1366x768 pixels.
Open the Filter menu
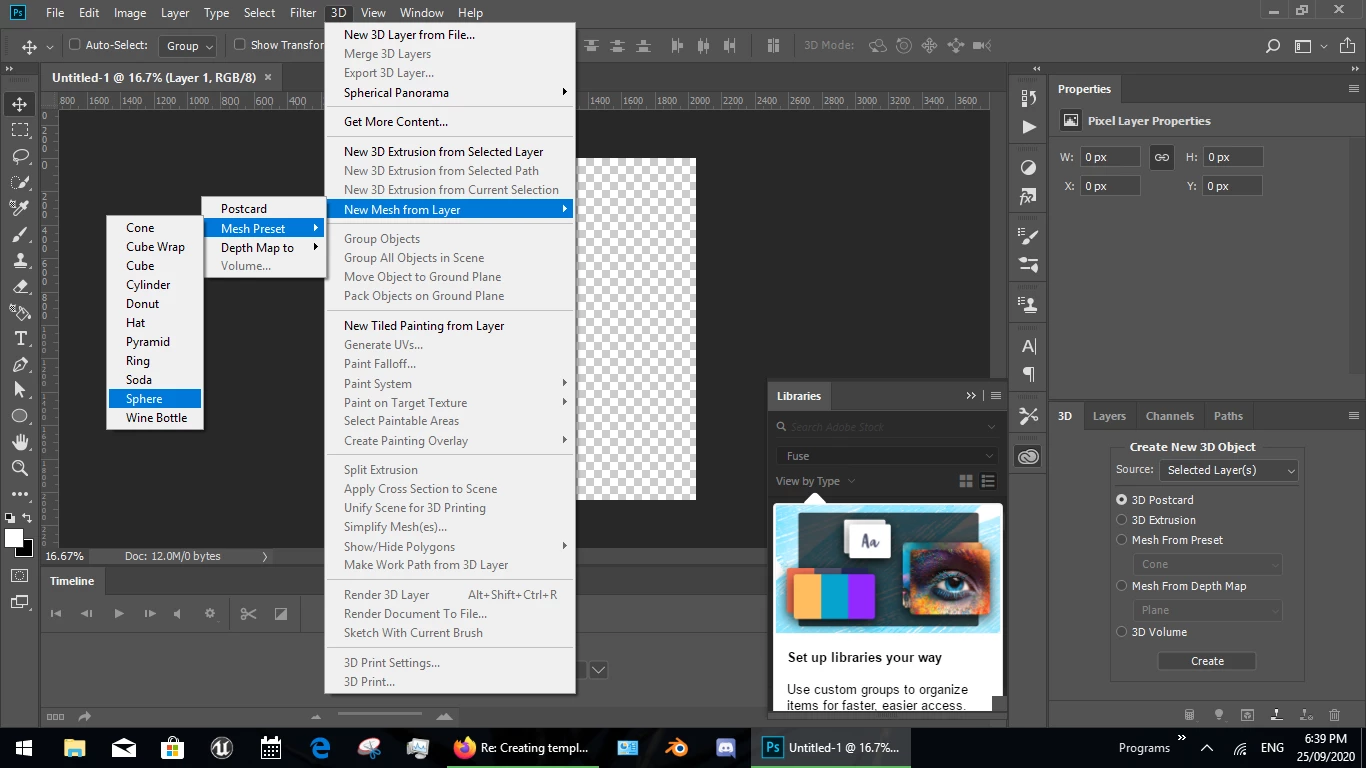point(303,13)
